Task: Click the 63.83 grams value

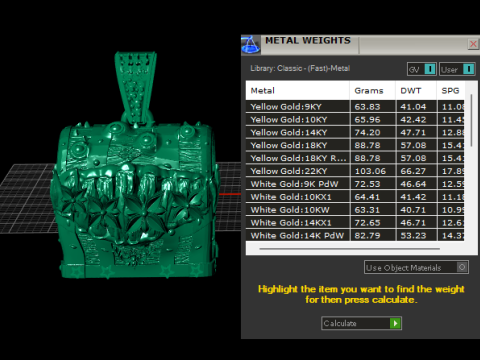Action: click(x=367, y=107)
